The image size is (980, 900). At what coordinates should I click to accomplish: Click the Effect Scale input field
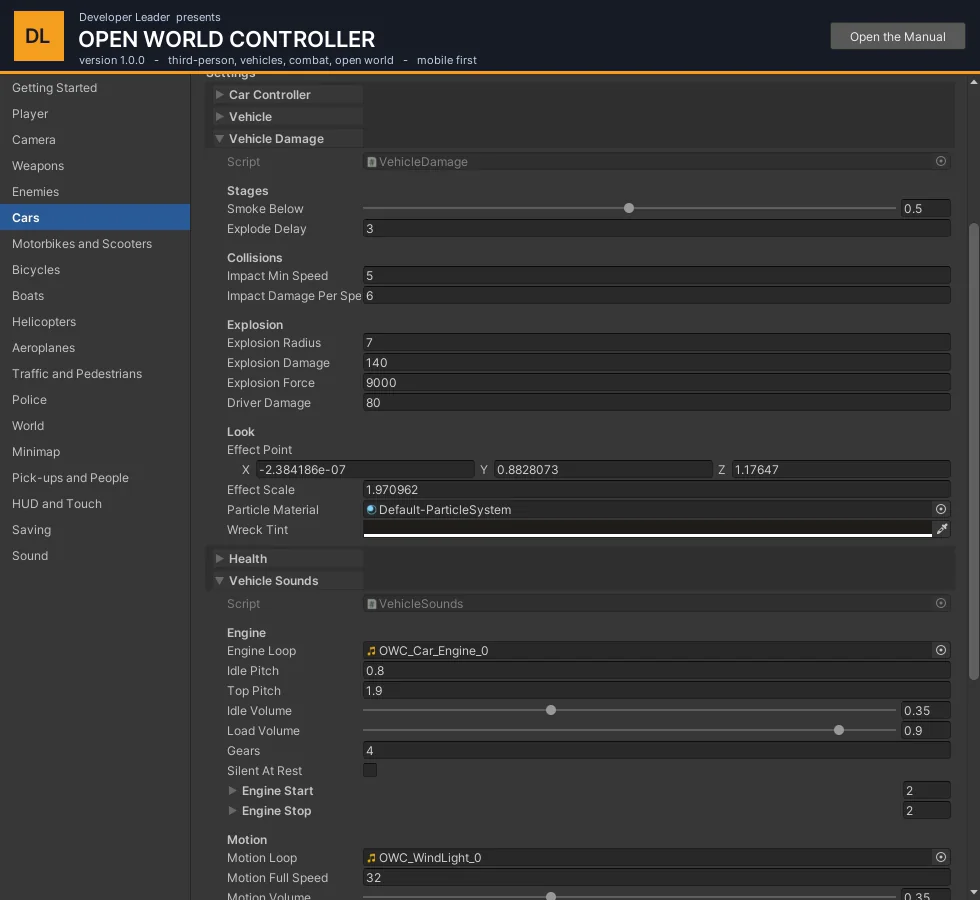click(x=657, y=489)
